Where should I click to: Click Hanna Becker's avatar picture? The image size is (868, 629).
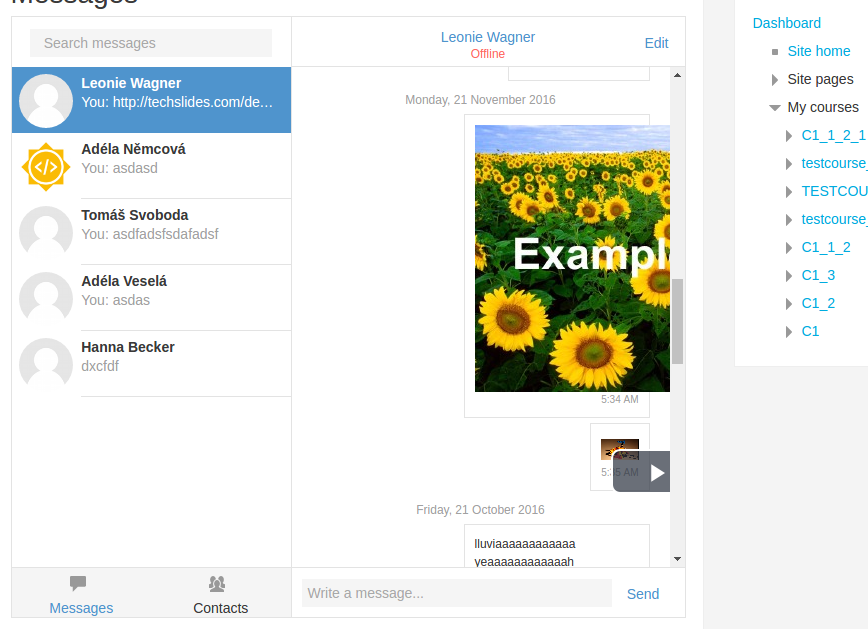46,364
